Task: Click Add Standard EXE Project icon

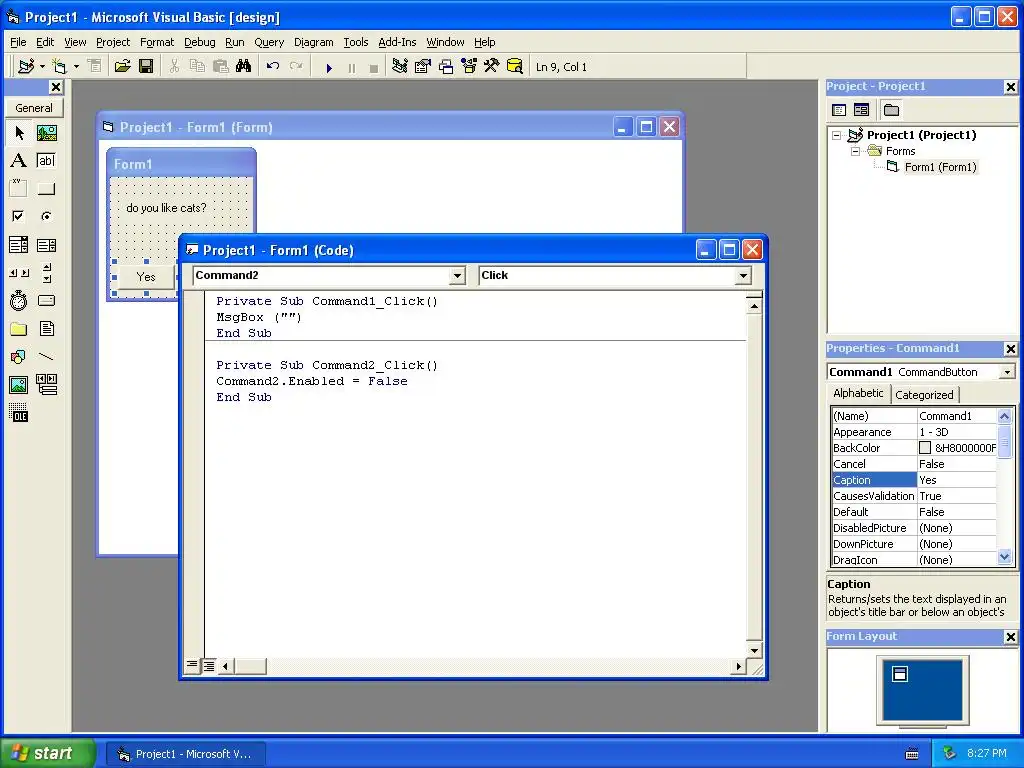Action: (x=26, y=67)
